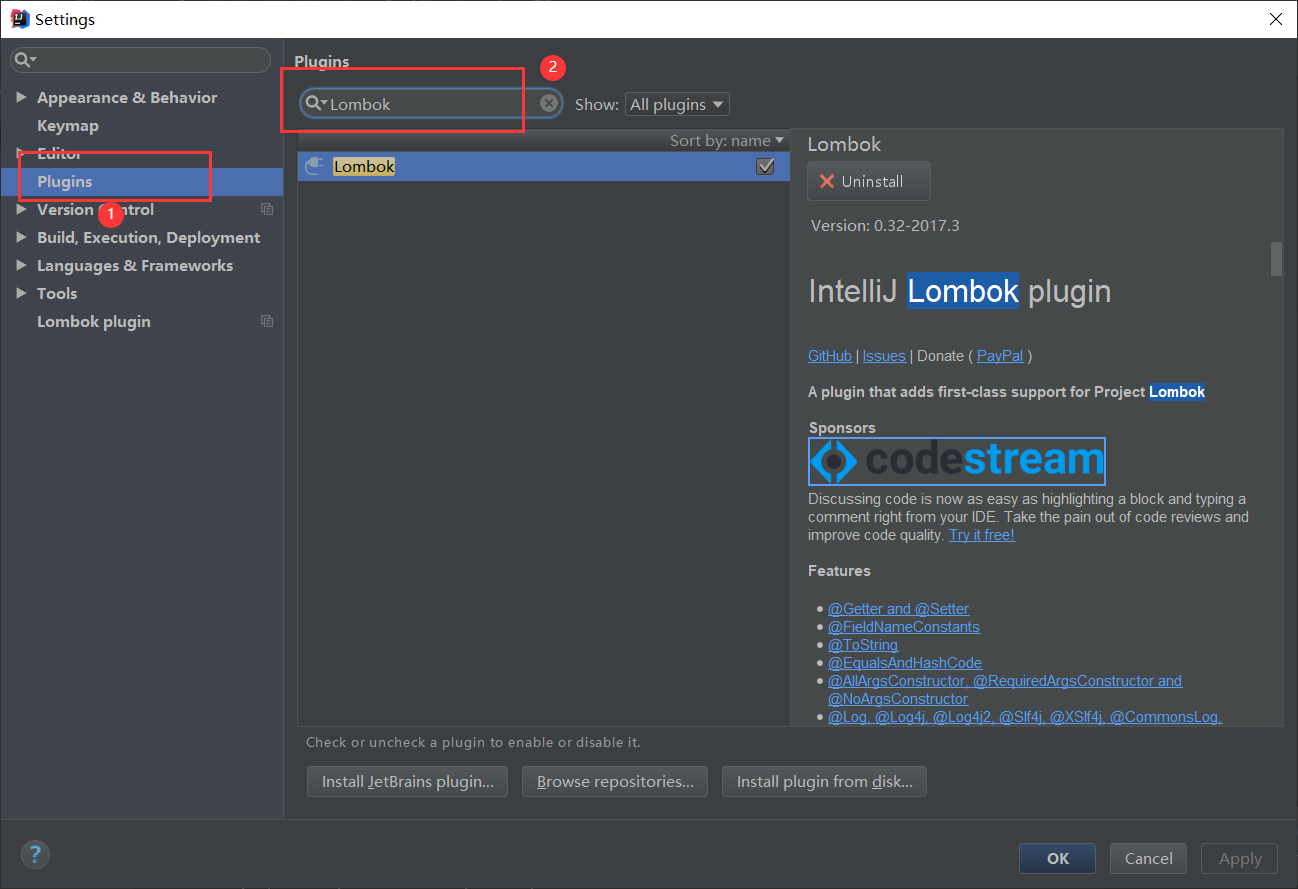
Task: Click the Uninstall button for Lombok
Action: (869, 181)
